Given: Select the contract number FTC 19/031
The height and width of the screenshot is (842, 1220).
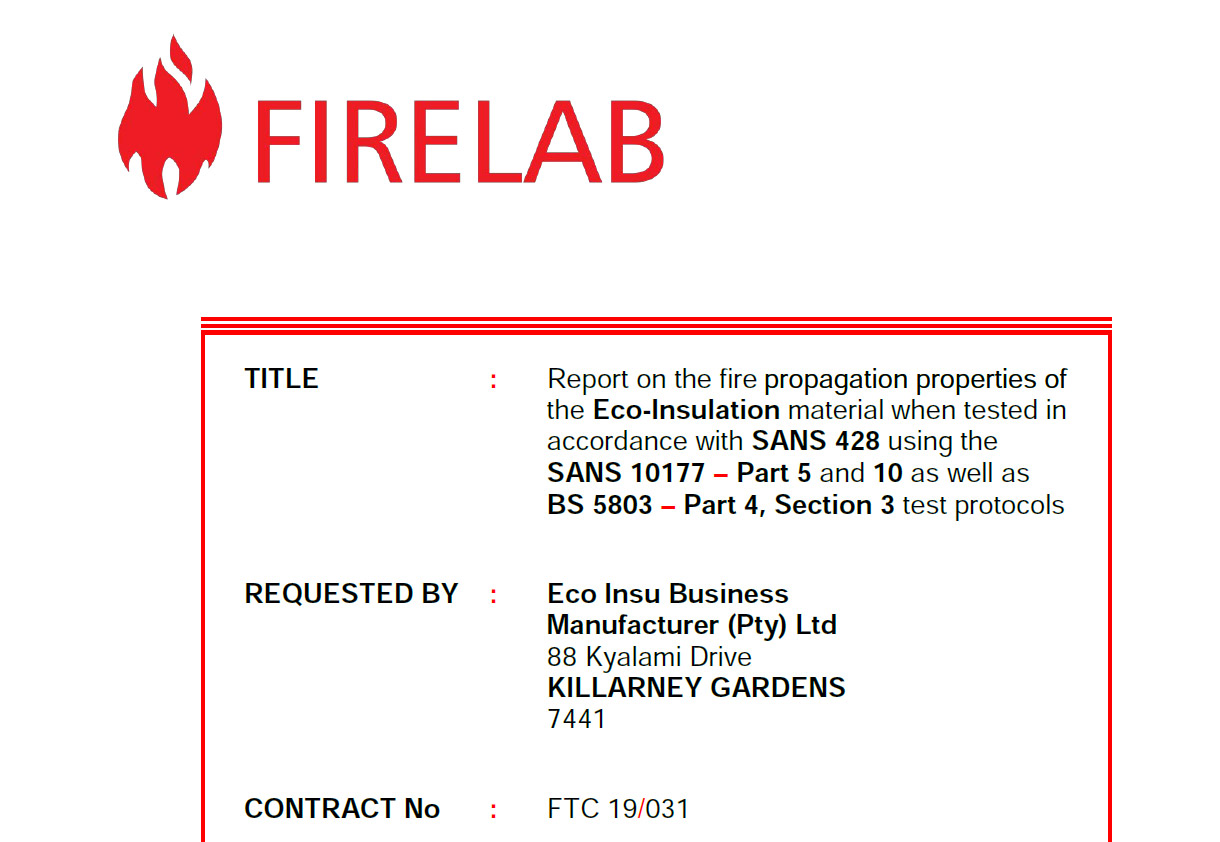Looking at the screenshot, I should point(619,809).
